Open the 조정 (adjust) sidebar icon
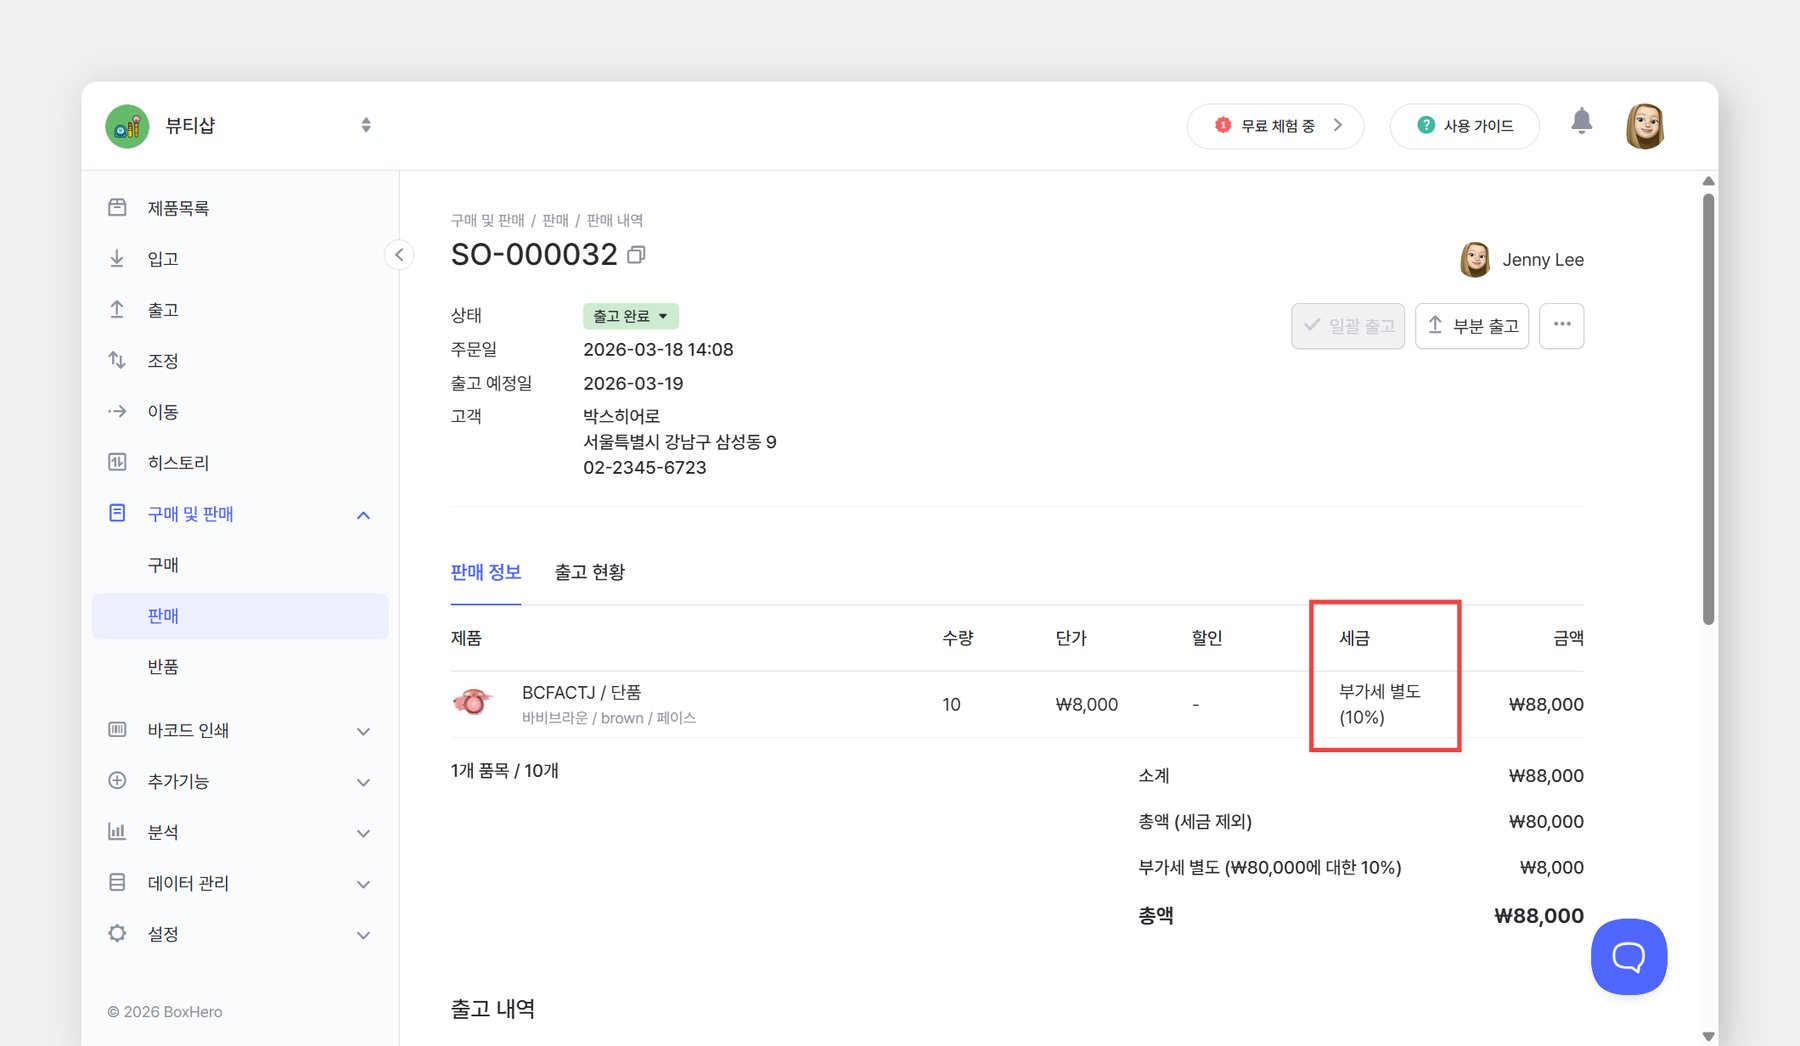 pos(117,360)
